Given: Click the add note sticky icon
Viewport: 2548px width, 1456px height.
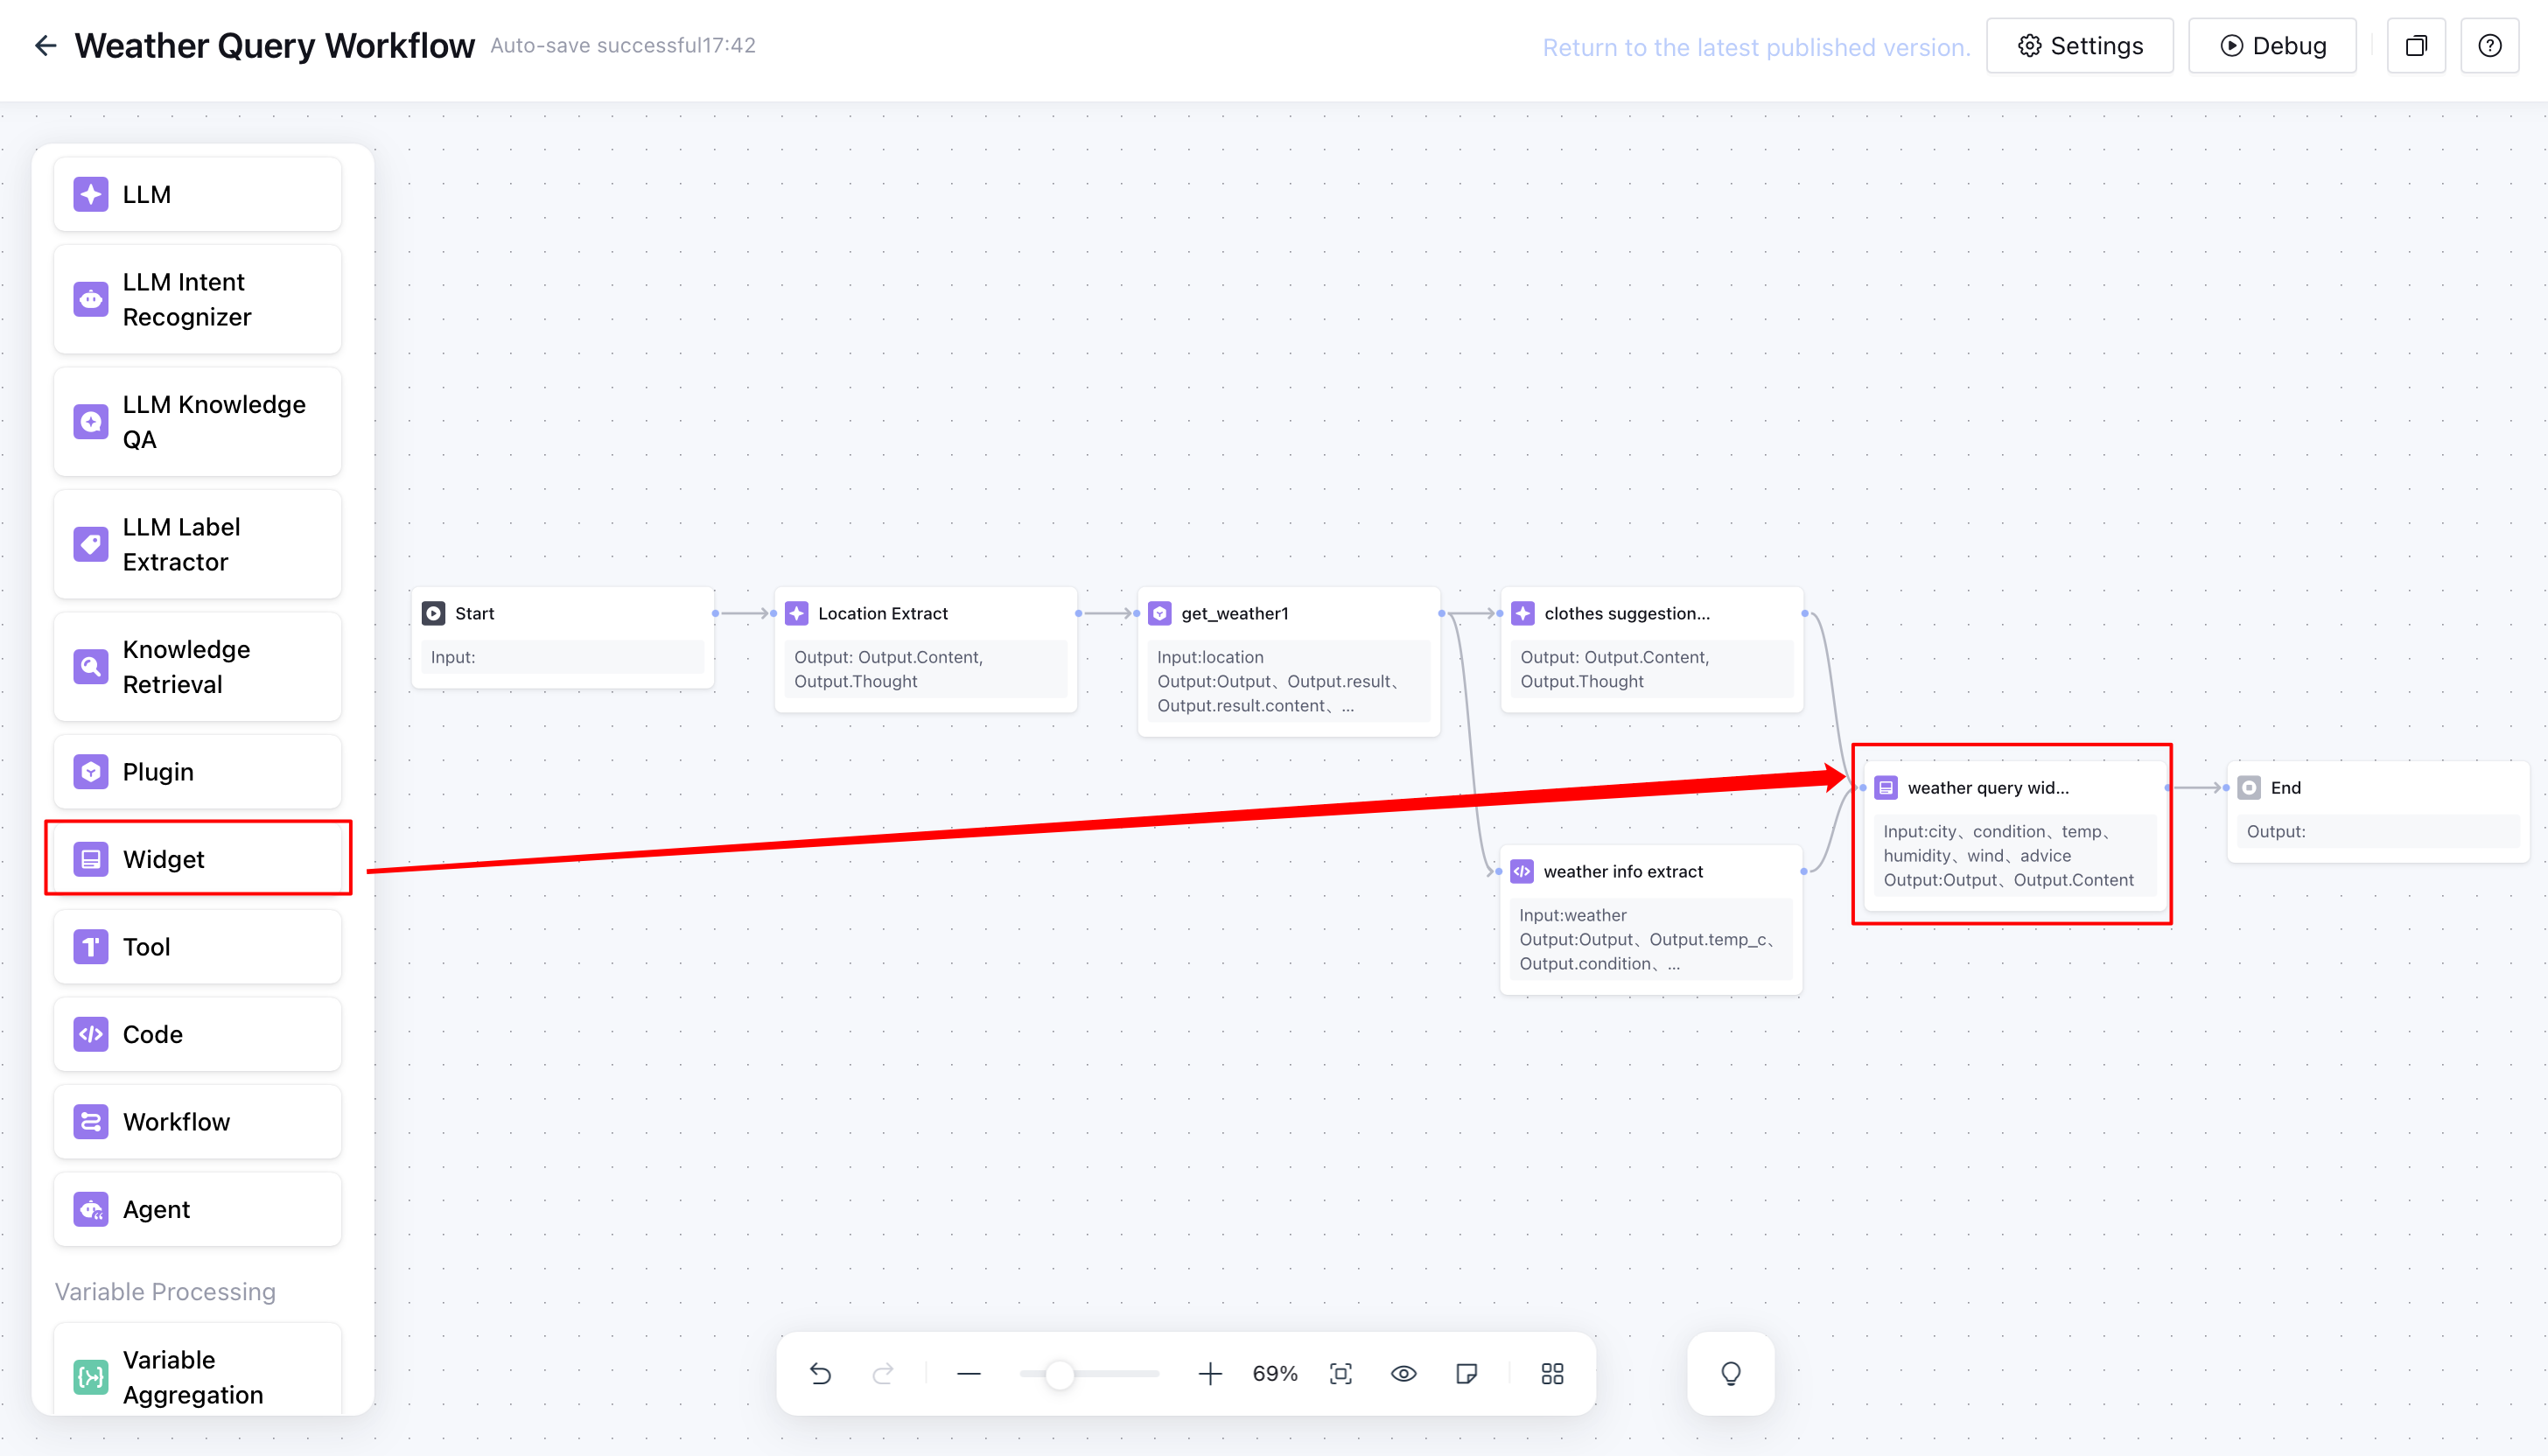Looking at the screenshot, I should (x=1467, y=1374).
